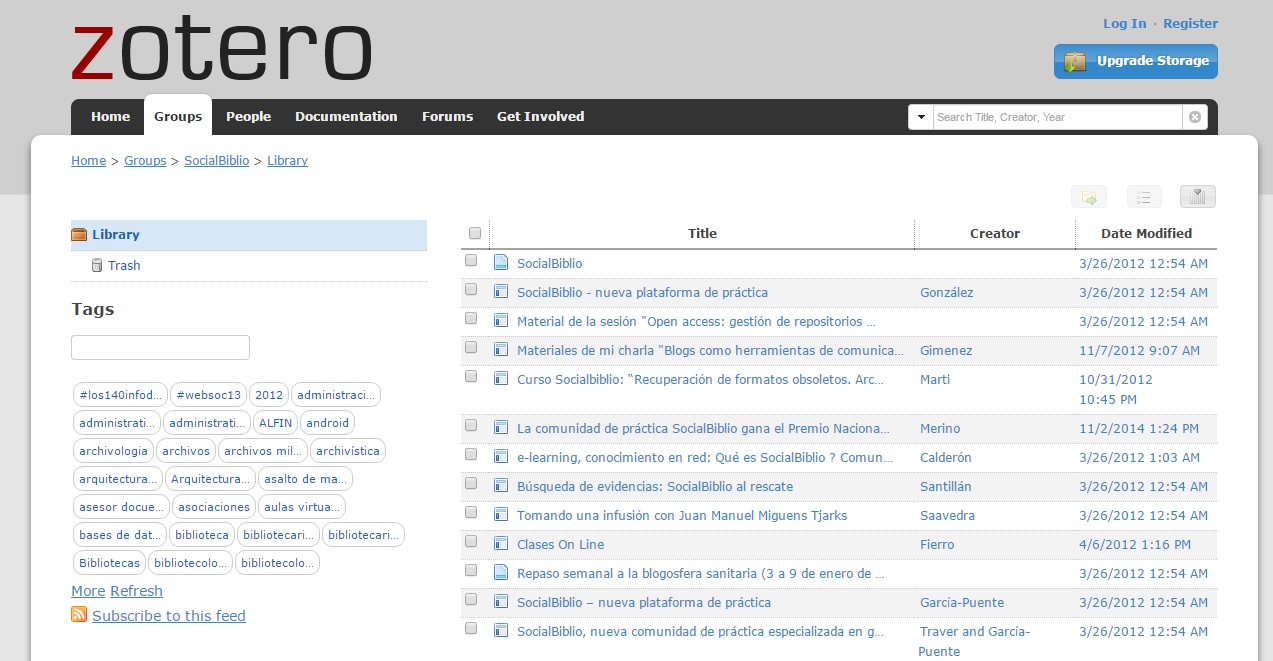Click the Upgrade Storage box icon
This screenshot has height=661, width=1273.
[1075, 61]
